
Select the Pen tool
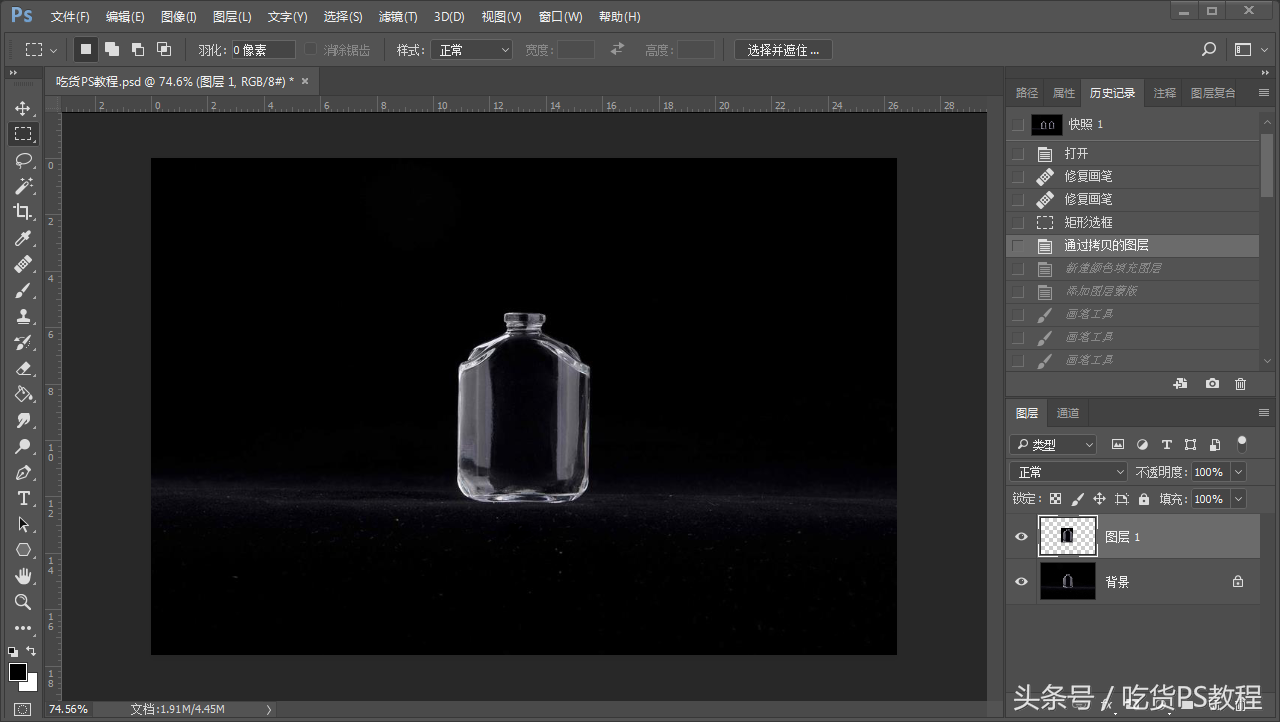click(23, 472)
